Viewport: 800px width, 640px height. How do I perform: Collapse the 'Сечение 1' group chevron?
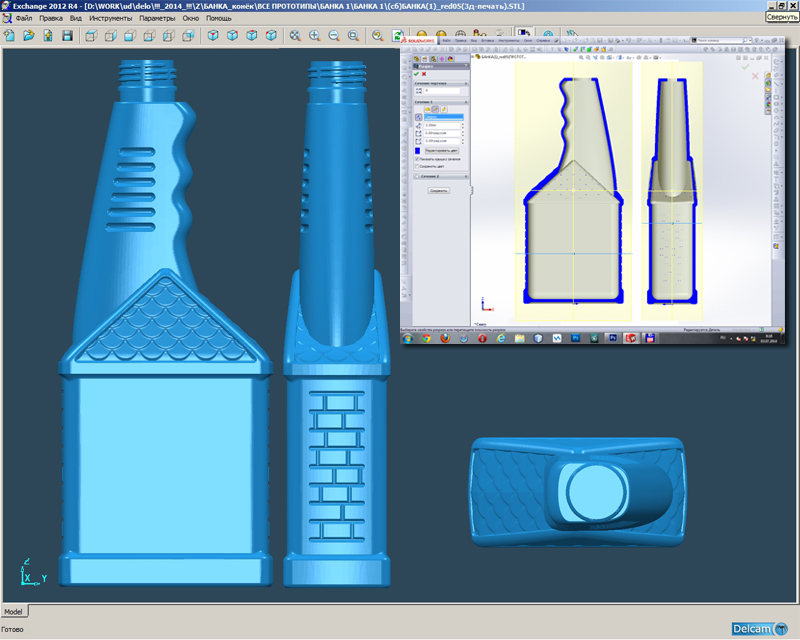pyautogui.click(x=466, y=102)
